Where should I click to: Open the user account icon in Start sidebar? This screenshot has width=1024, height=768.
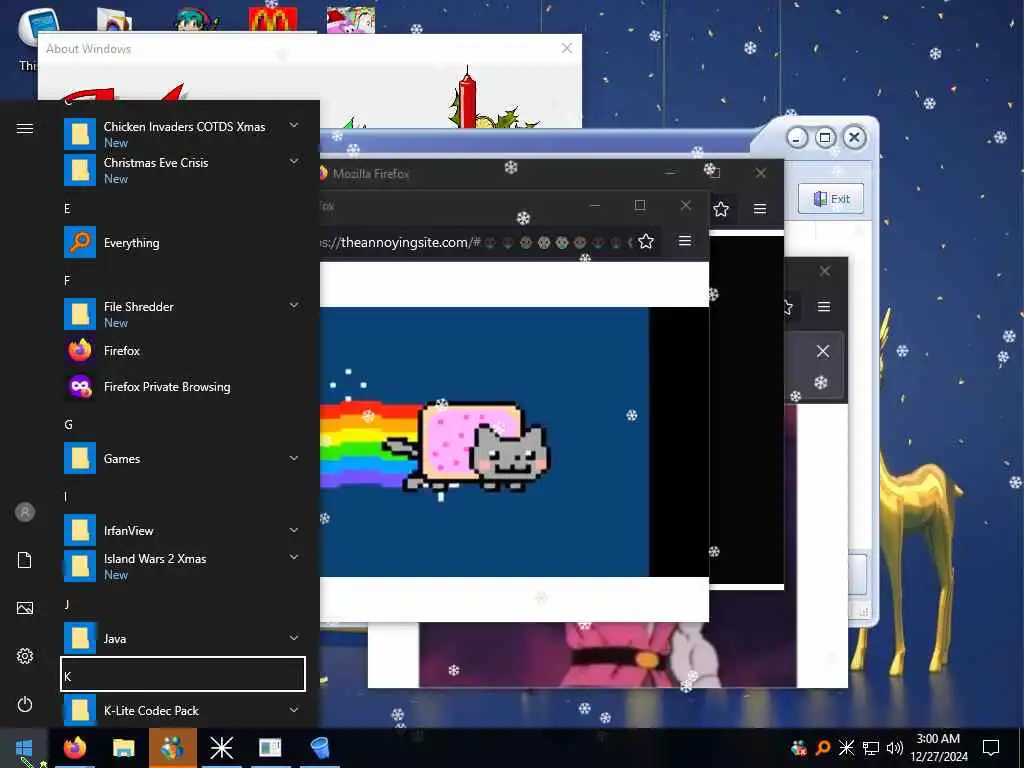click(x=25, y=512)
